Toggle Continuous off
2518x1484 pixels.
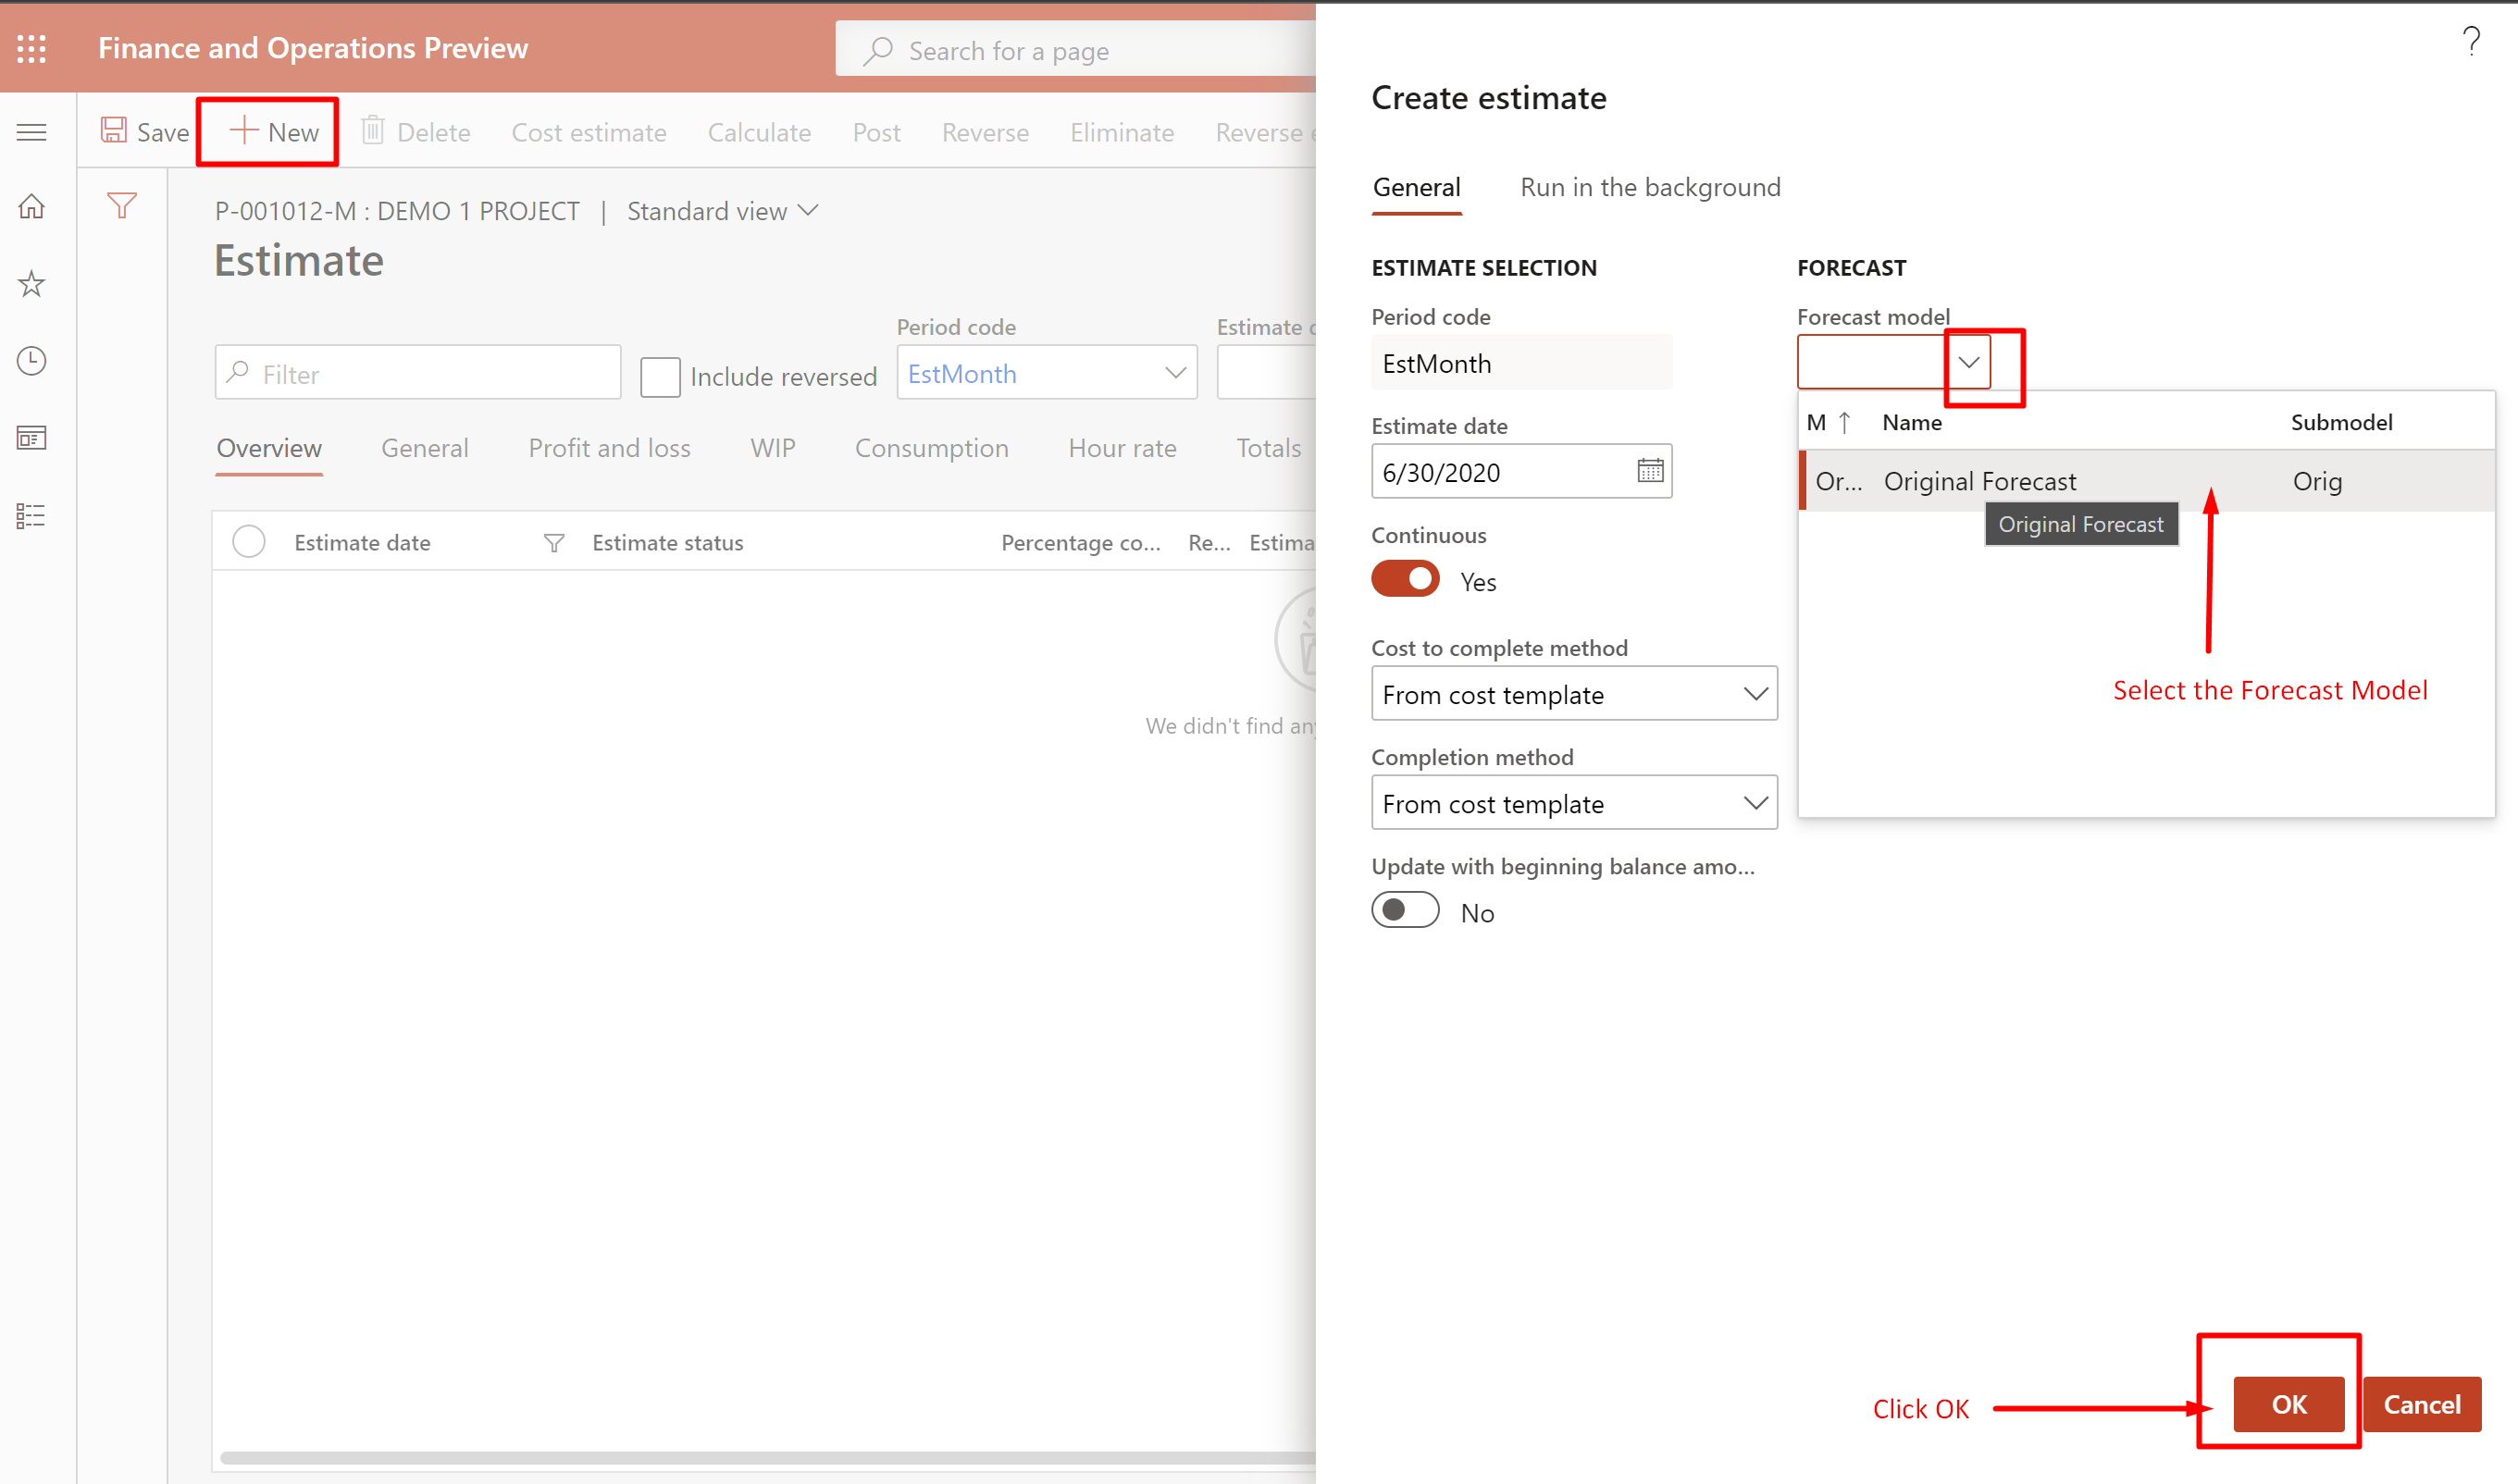1405,578
